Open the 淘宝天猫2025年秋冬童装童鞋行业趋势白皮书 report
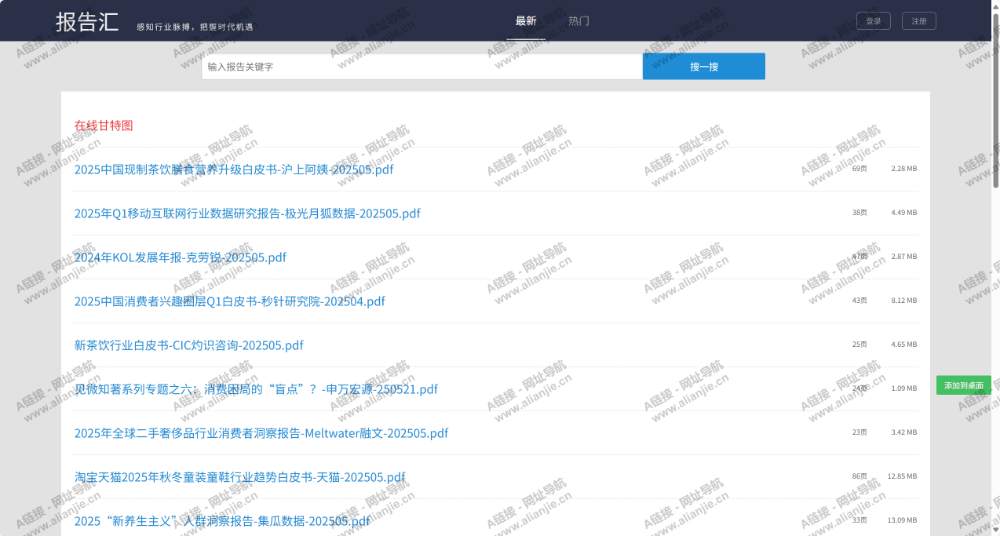The image size is (1000, 536). 240,477
